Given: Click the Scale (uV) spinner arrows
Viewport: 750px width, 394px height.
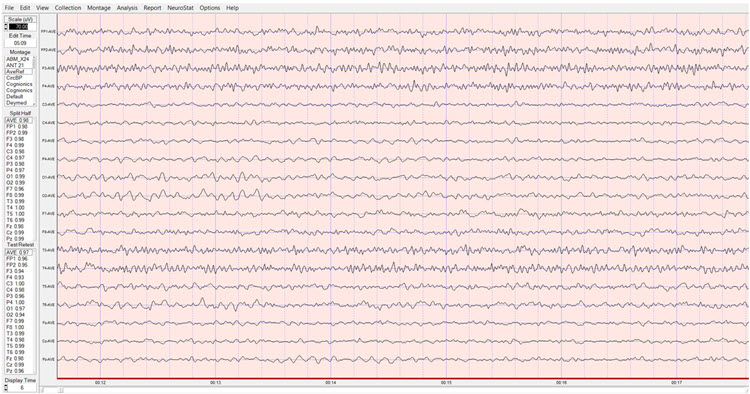Looking at the screenshot, I should click(6, 27).
